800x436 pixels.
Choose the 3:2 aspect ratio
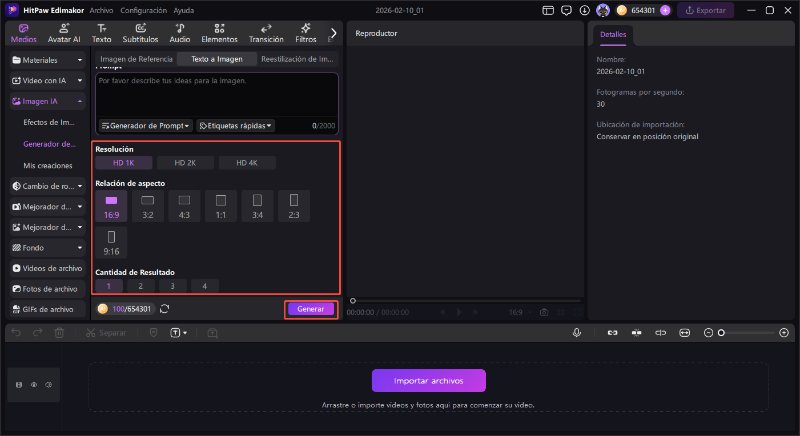pos(147,206)
